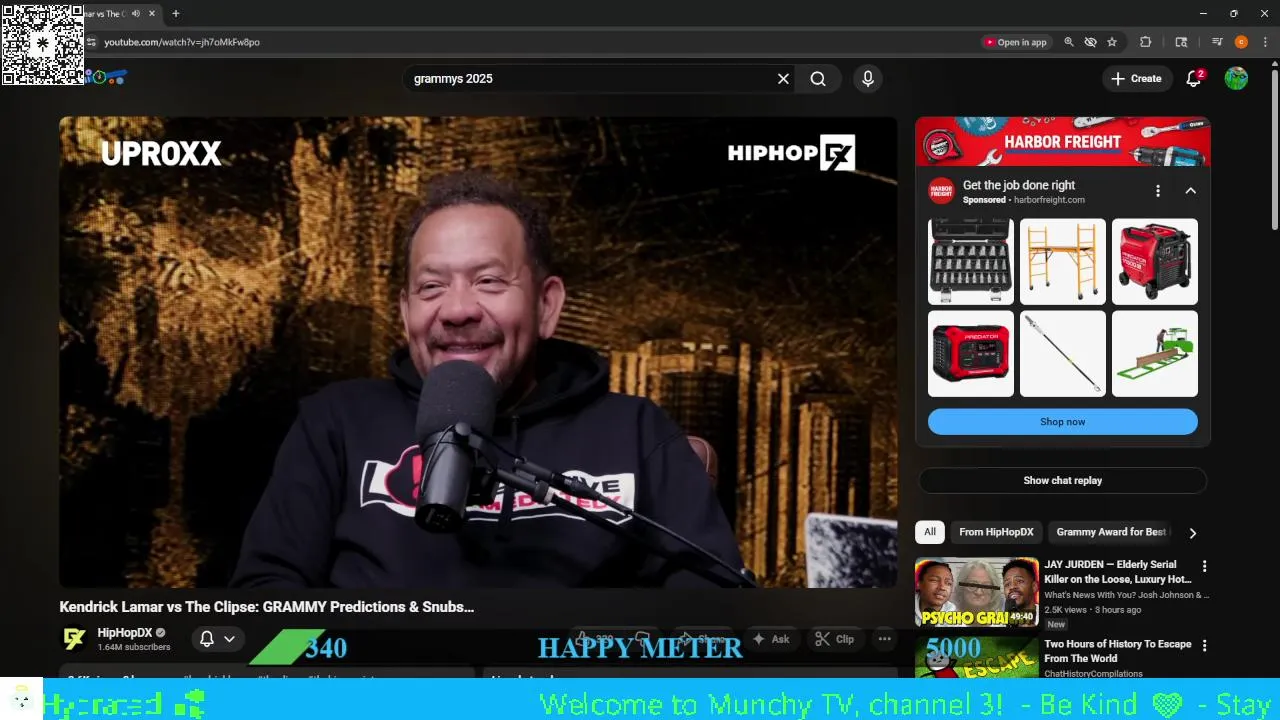Open the orange Chrome profile avatar
The height and width of the screenshot is (720, 1280).
[x=1241, y=42]
